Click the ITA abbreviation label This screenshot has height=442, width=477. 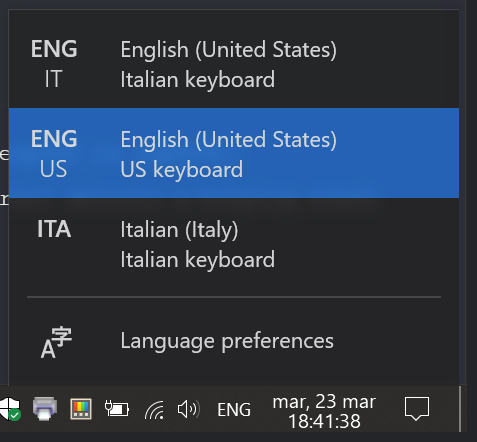[x=54, y=229]
